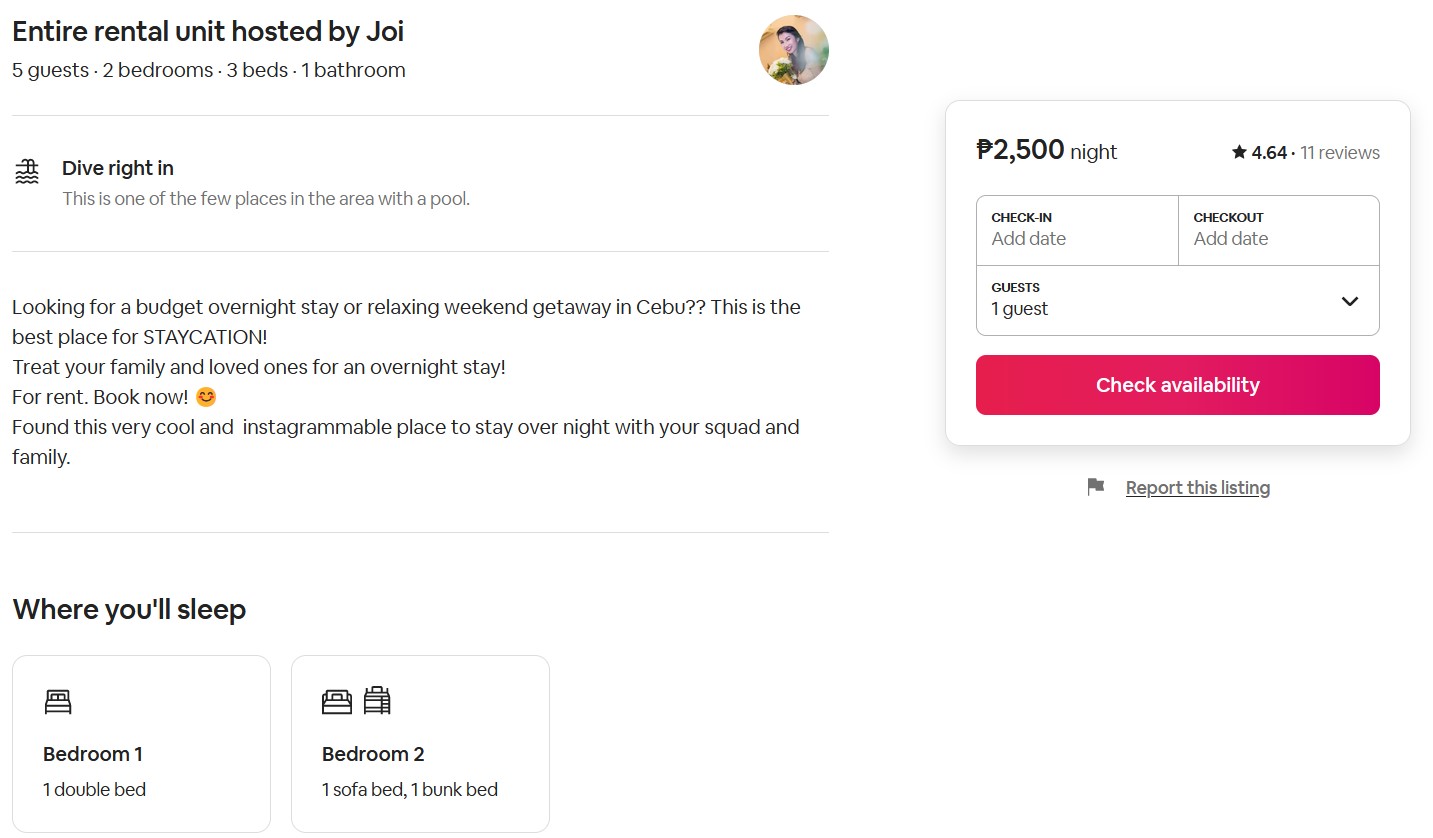Click the smiley emoji in the description

pyautogui.click(x=205, y=397)
